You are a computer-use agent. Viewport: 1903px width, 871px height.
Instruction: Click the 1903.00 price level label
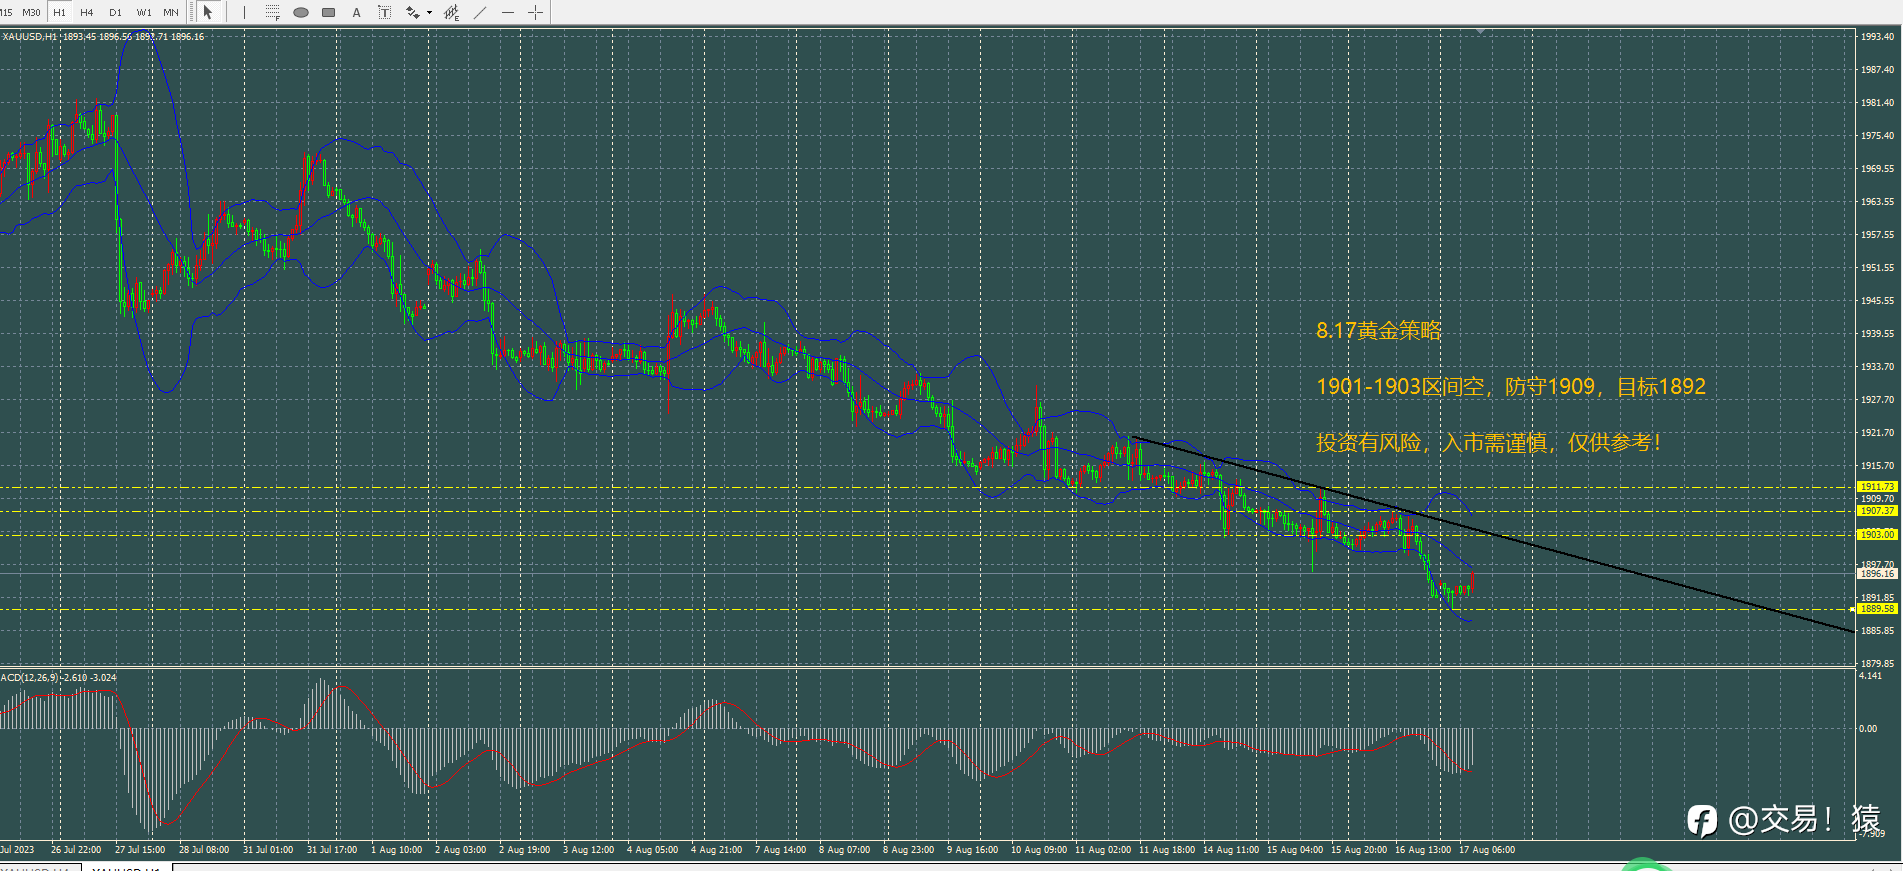click(x=1877, y=535)
